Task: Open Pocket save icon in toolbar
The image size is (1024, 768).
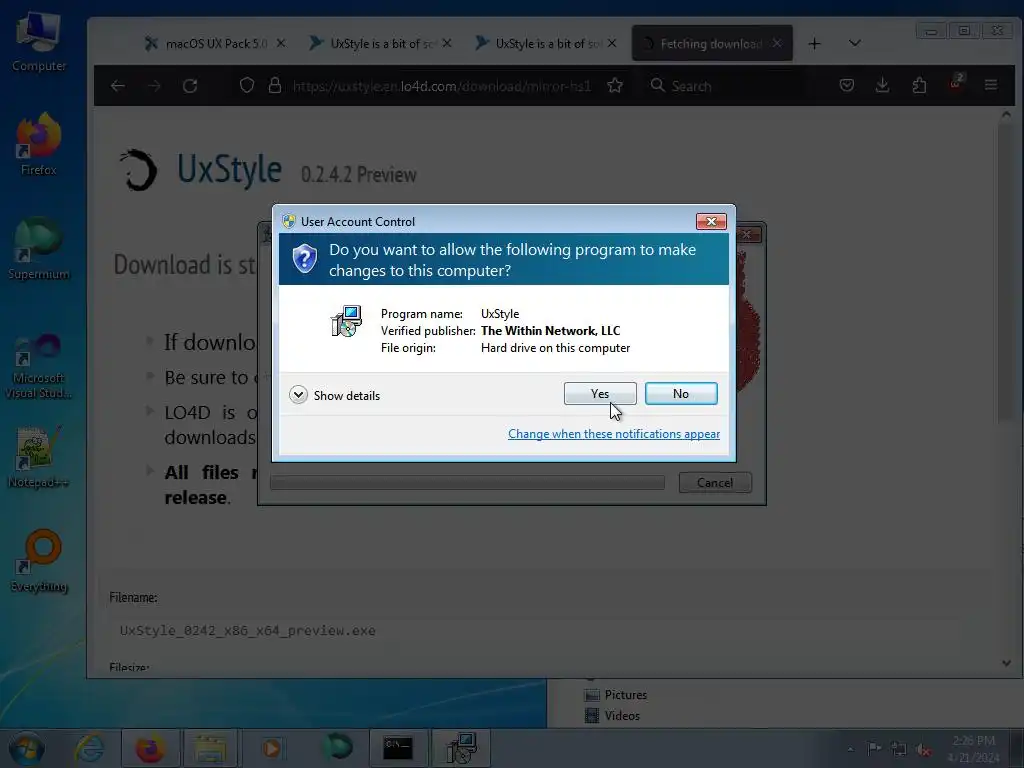Action: (846, 86)
